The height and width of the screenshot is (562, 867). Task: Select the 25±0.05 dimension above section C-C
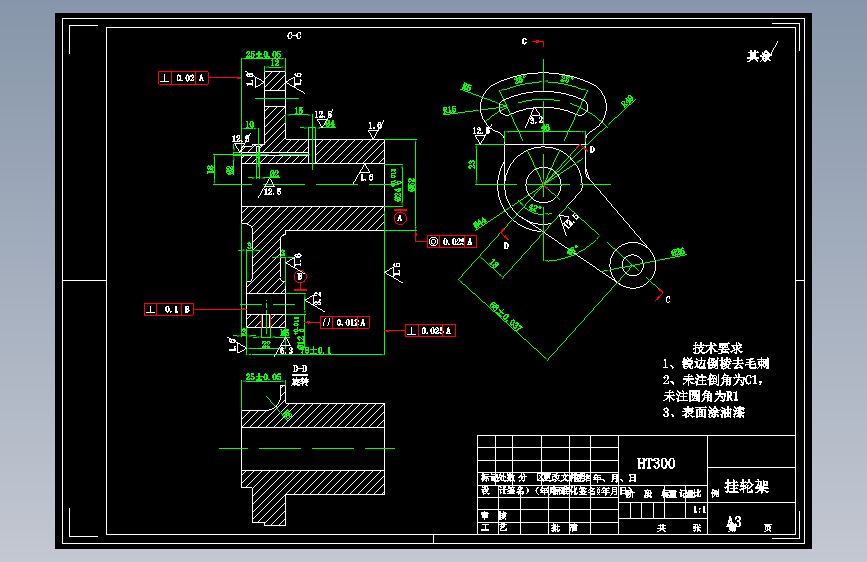(x=263, y=54)
